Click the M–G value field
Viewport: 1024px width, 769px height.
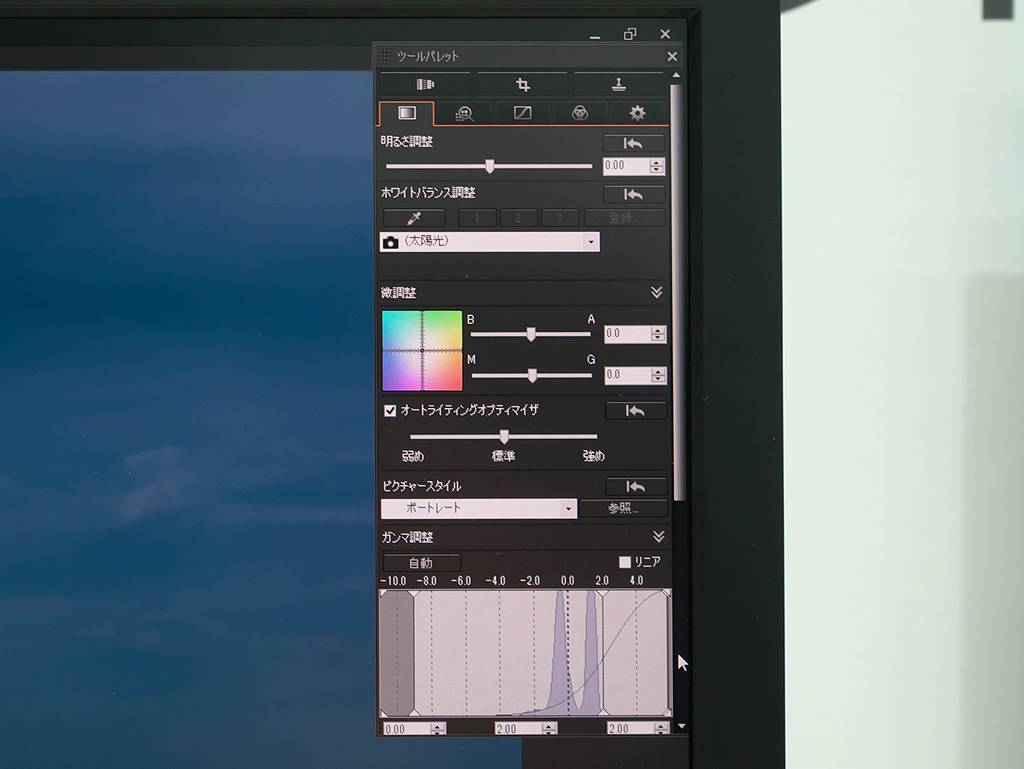(628, 375)
